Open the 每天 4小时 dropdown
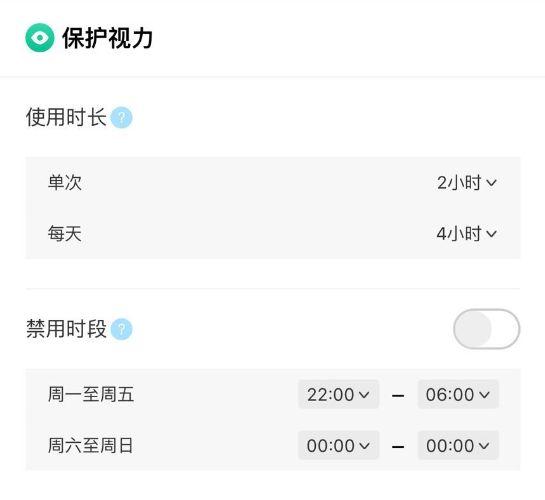This screenshot has height=500, width=545. coord(467,233)
